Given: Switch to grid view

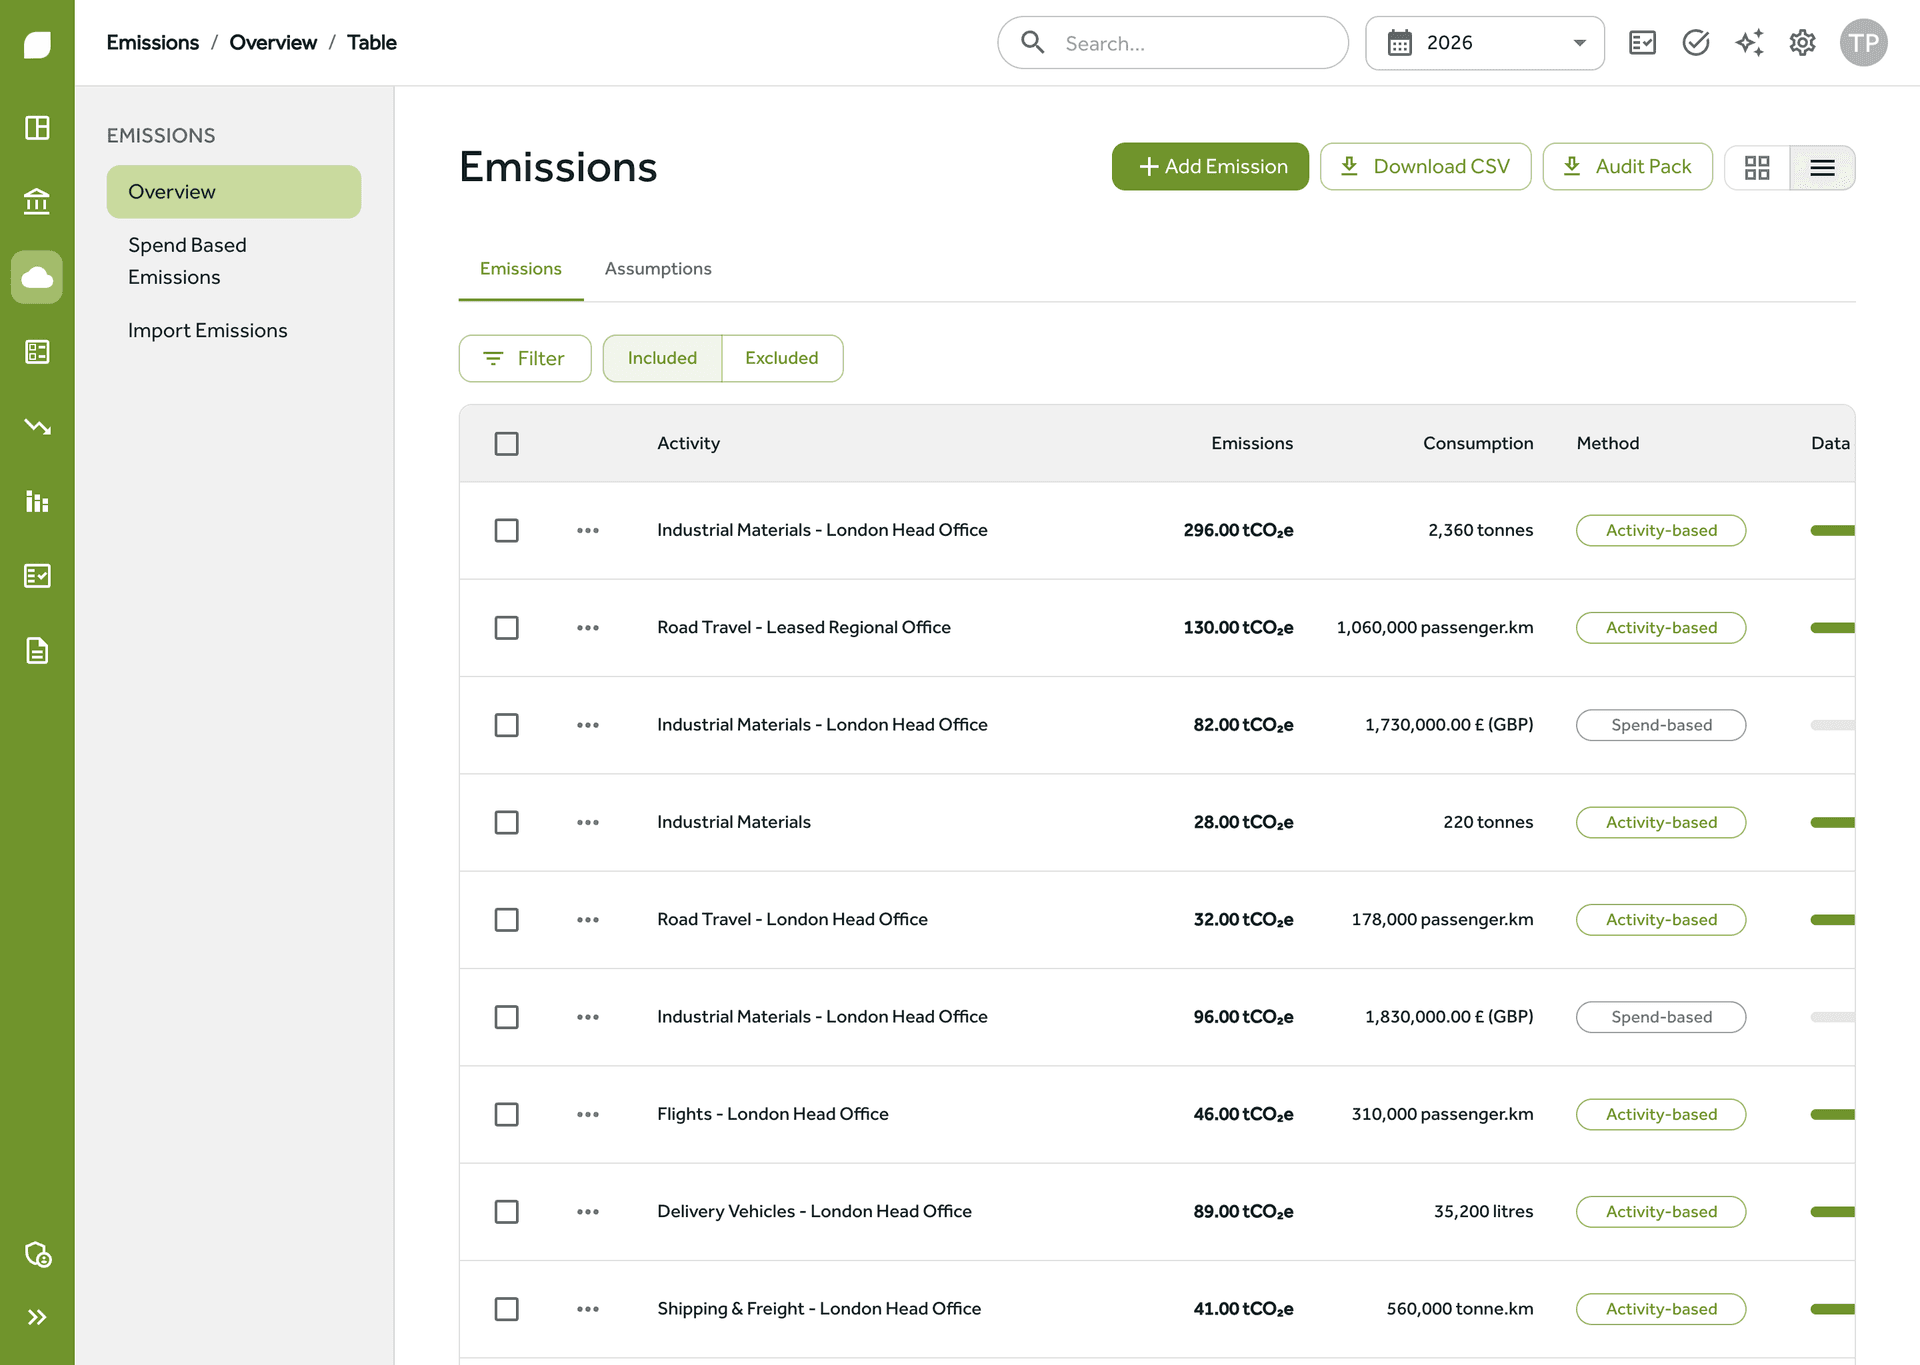Looking at the screenshot, I should click(x=1757, y=167).
